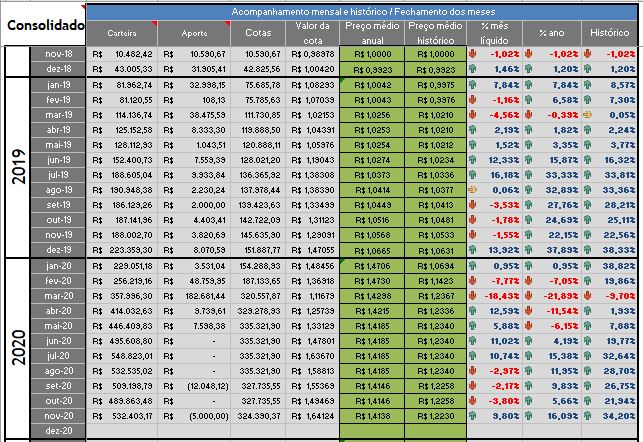Select the dez-19 month row label

[58, 250]
